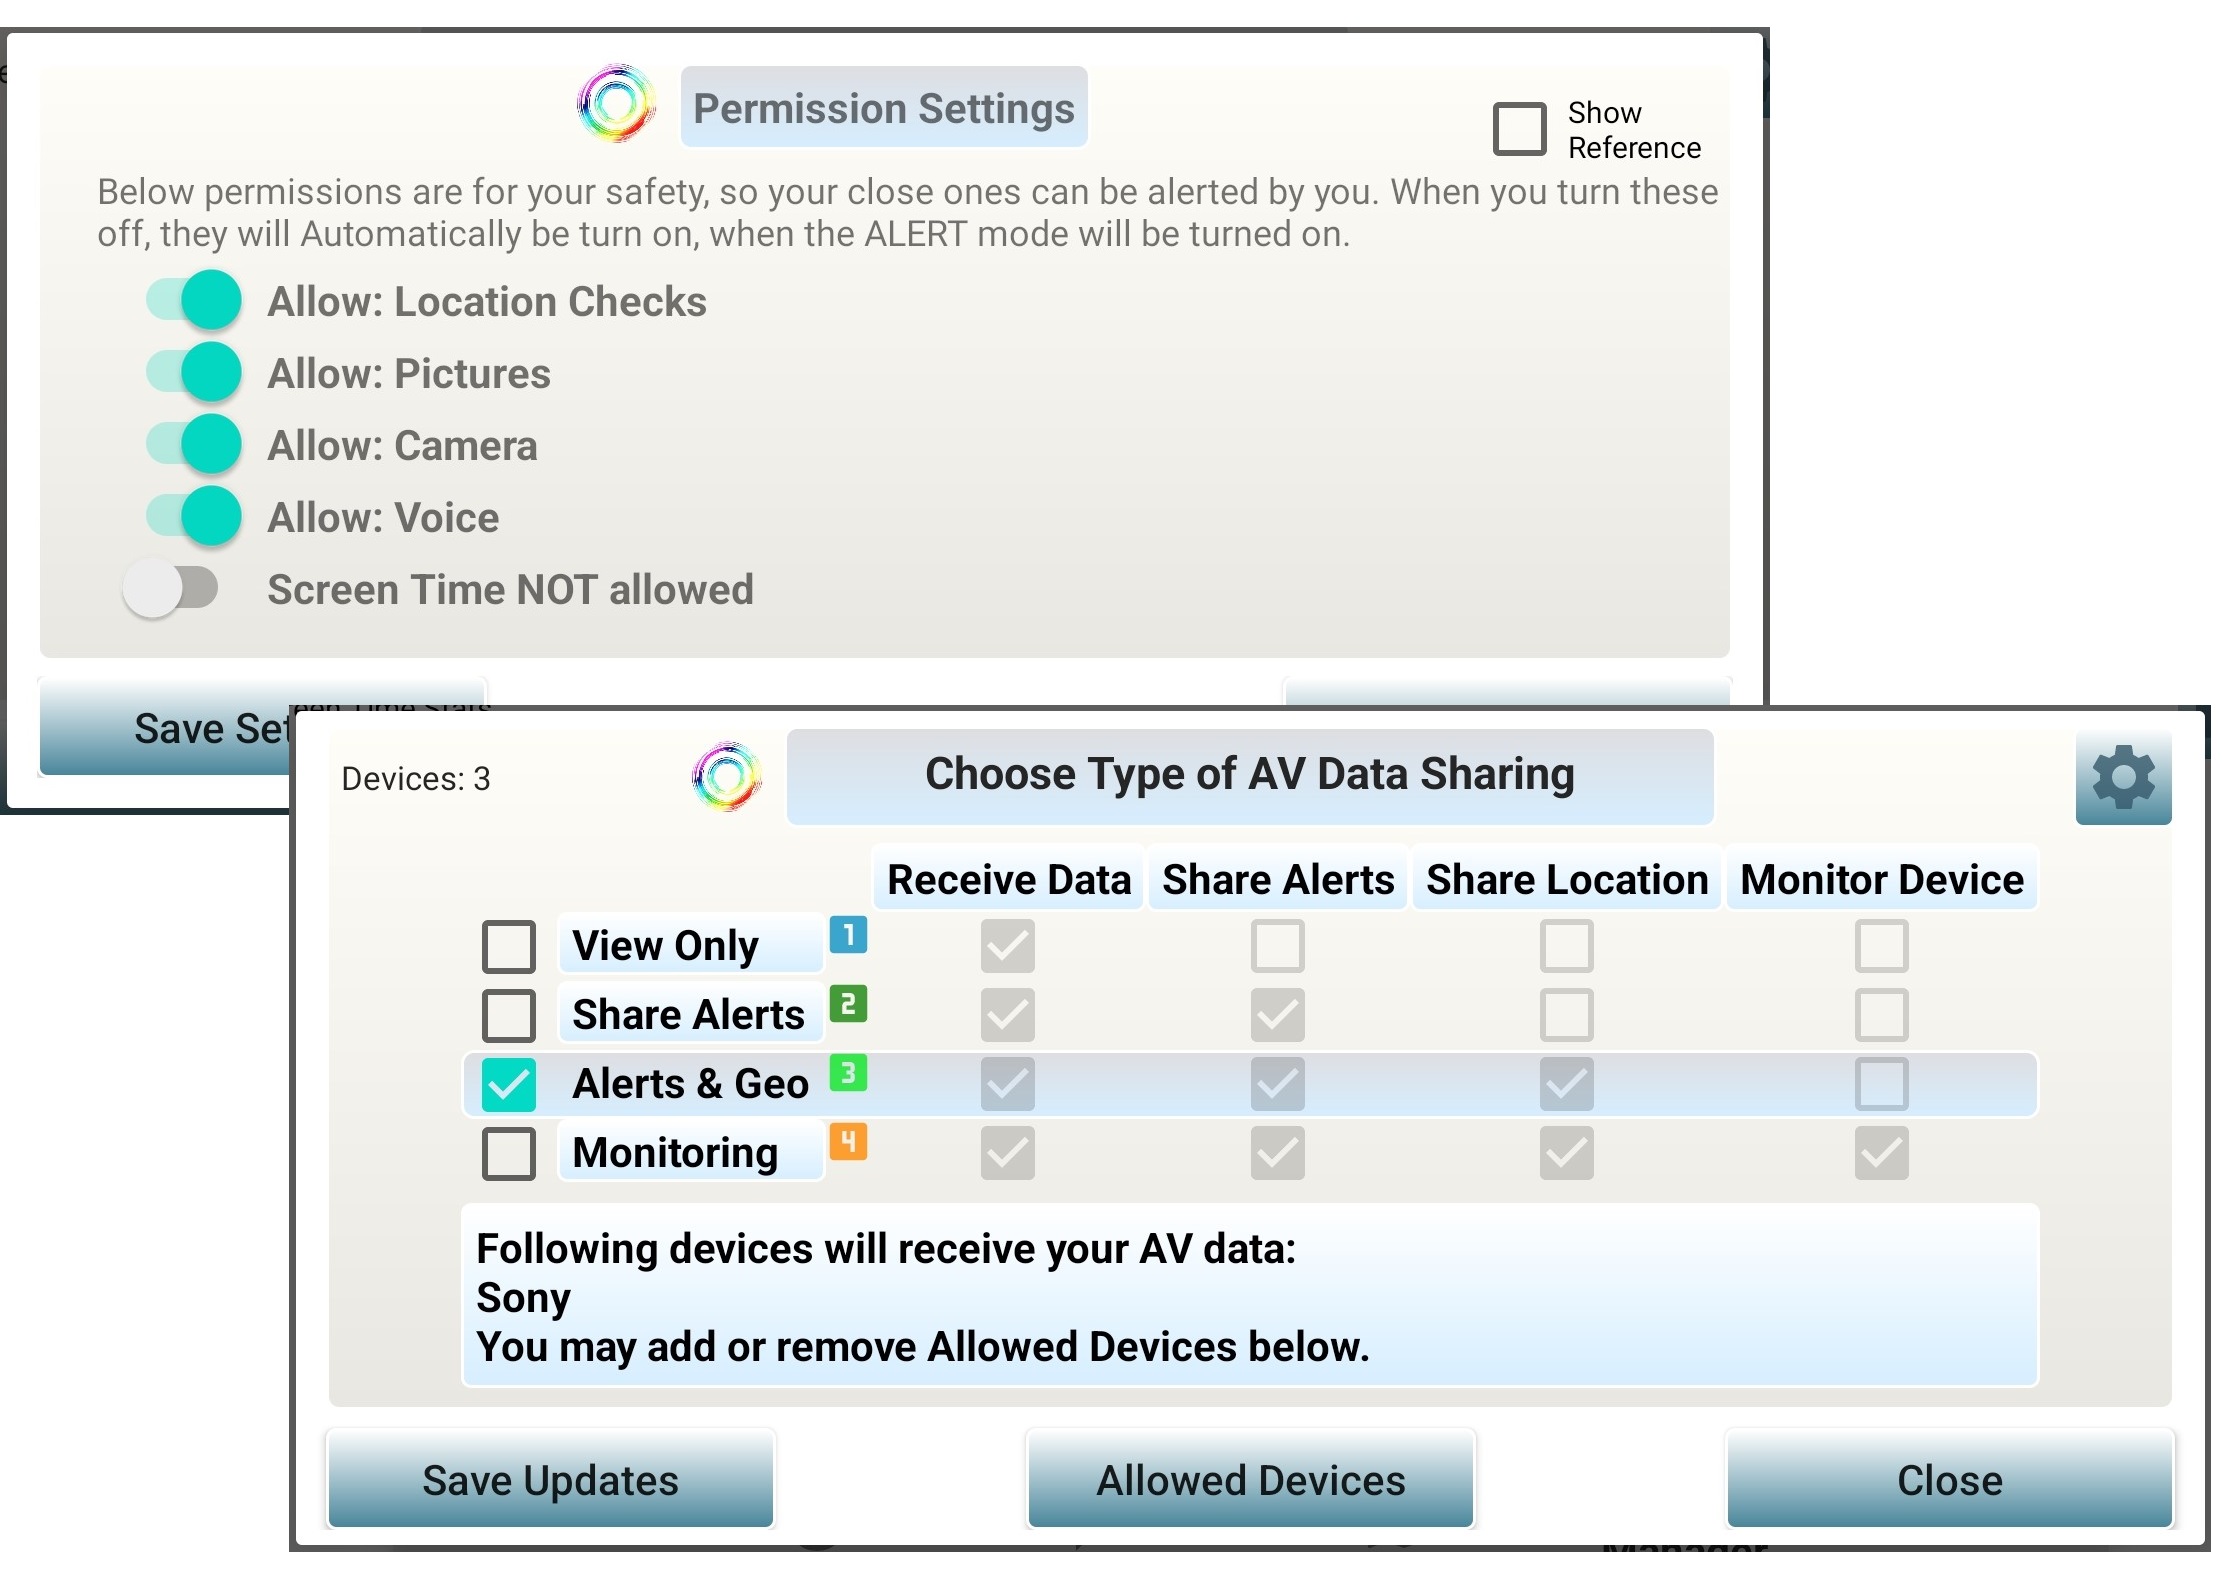Click Receive Data checkbox in View Only row
This screenshot has width=2222, height=1573.
1007,946
